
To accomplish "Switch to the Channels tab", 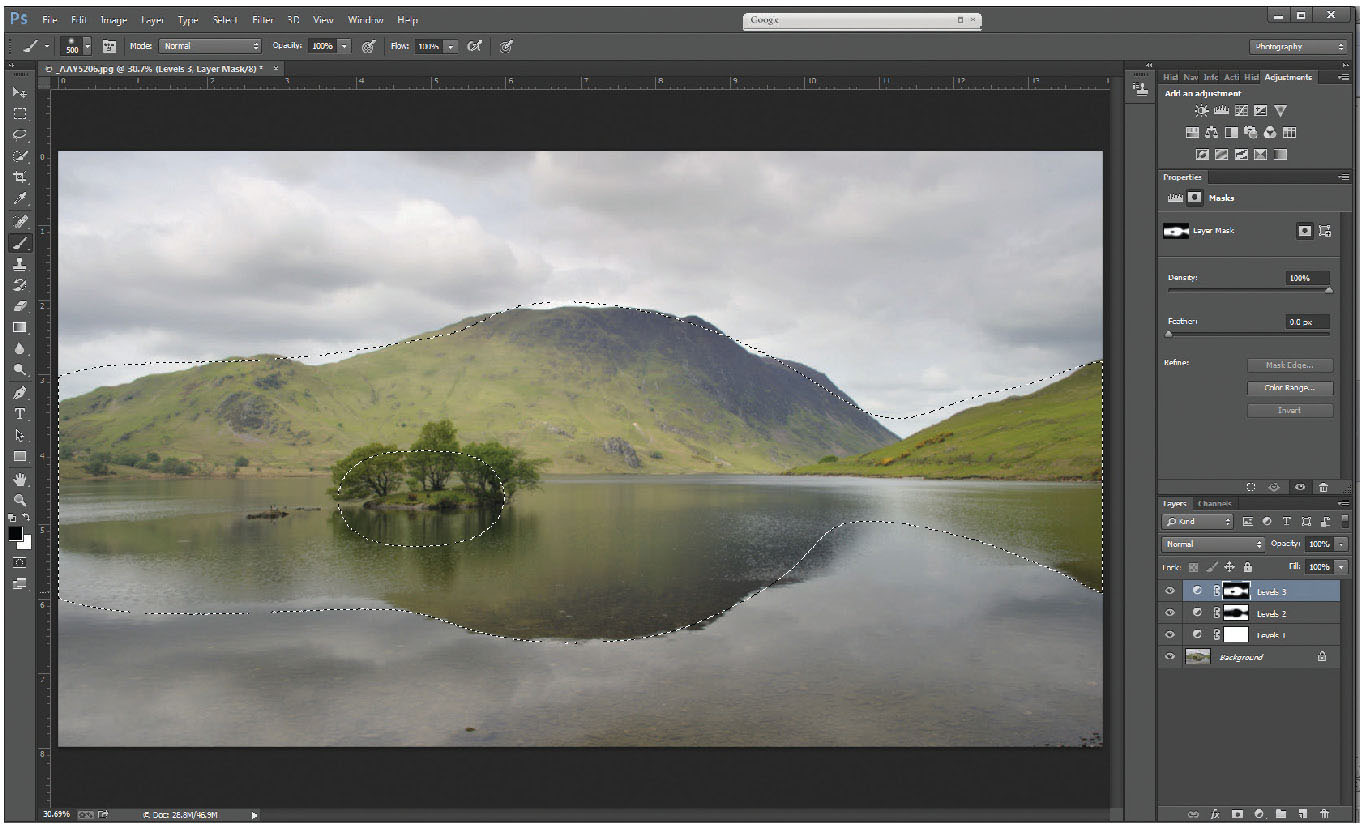I will (1215, 503).
